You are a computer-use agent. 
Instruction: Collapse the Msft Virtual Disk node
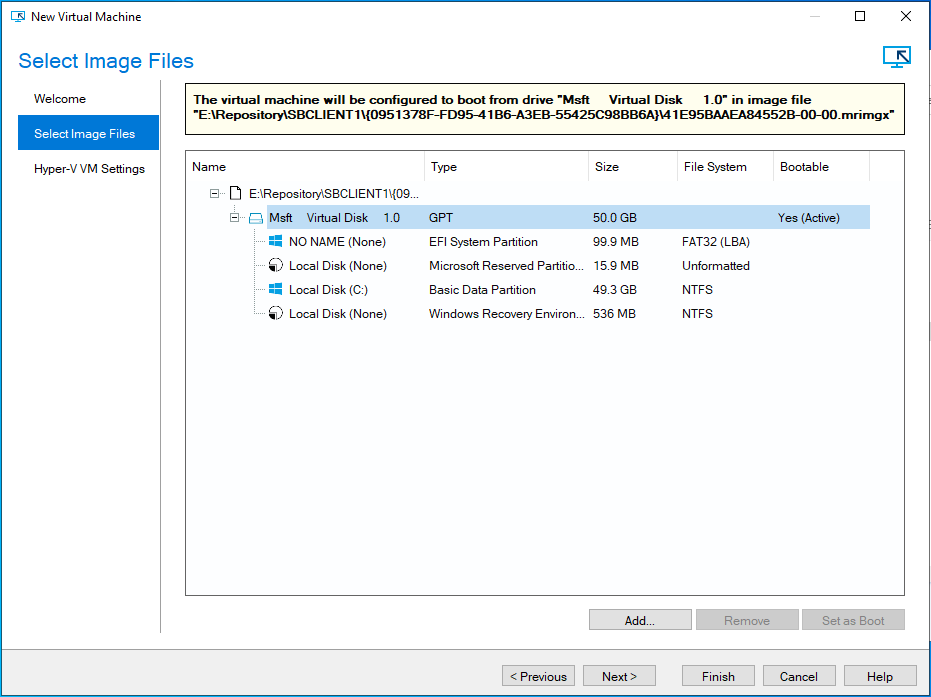pos(232,217)
